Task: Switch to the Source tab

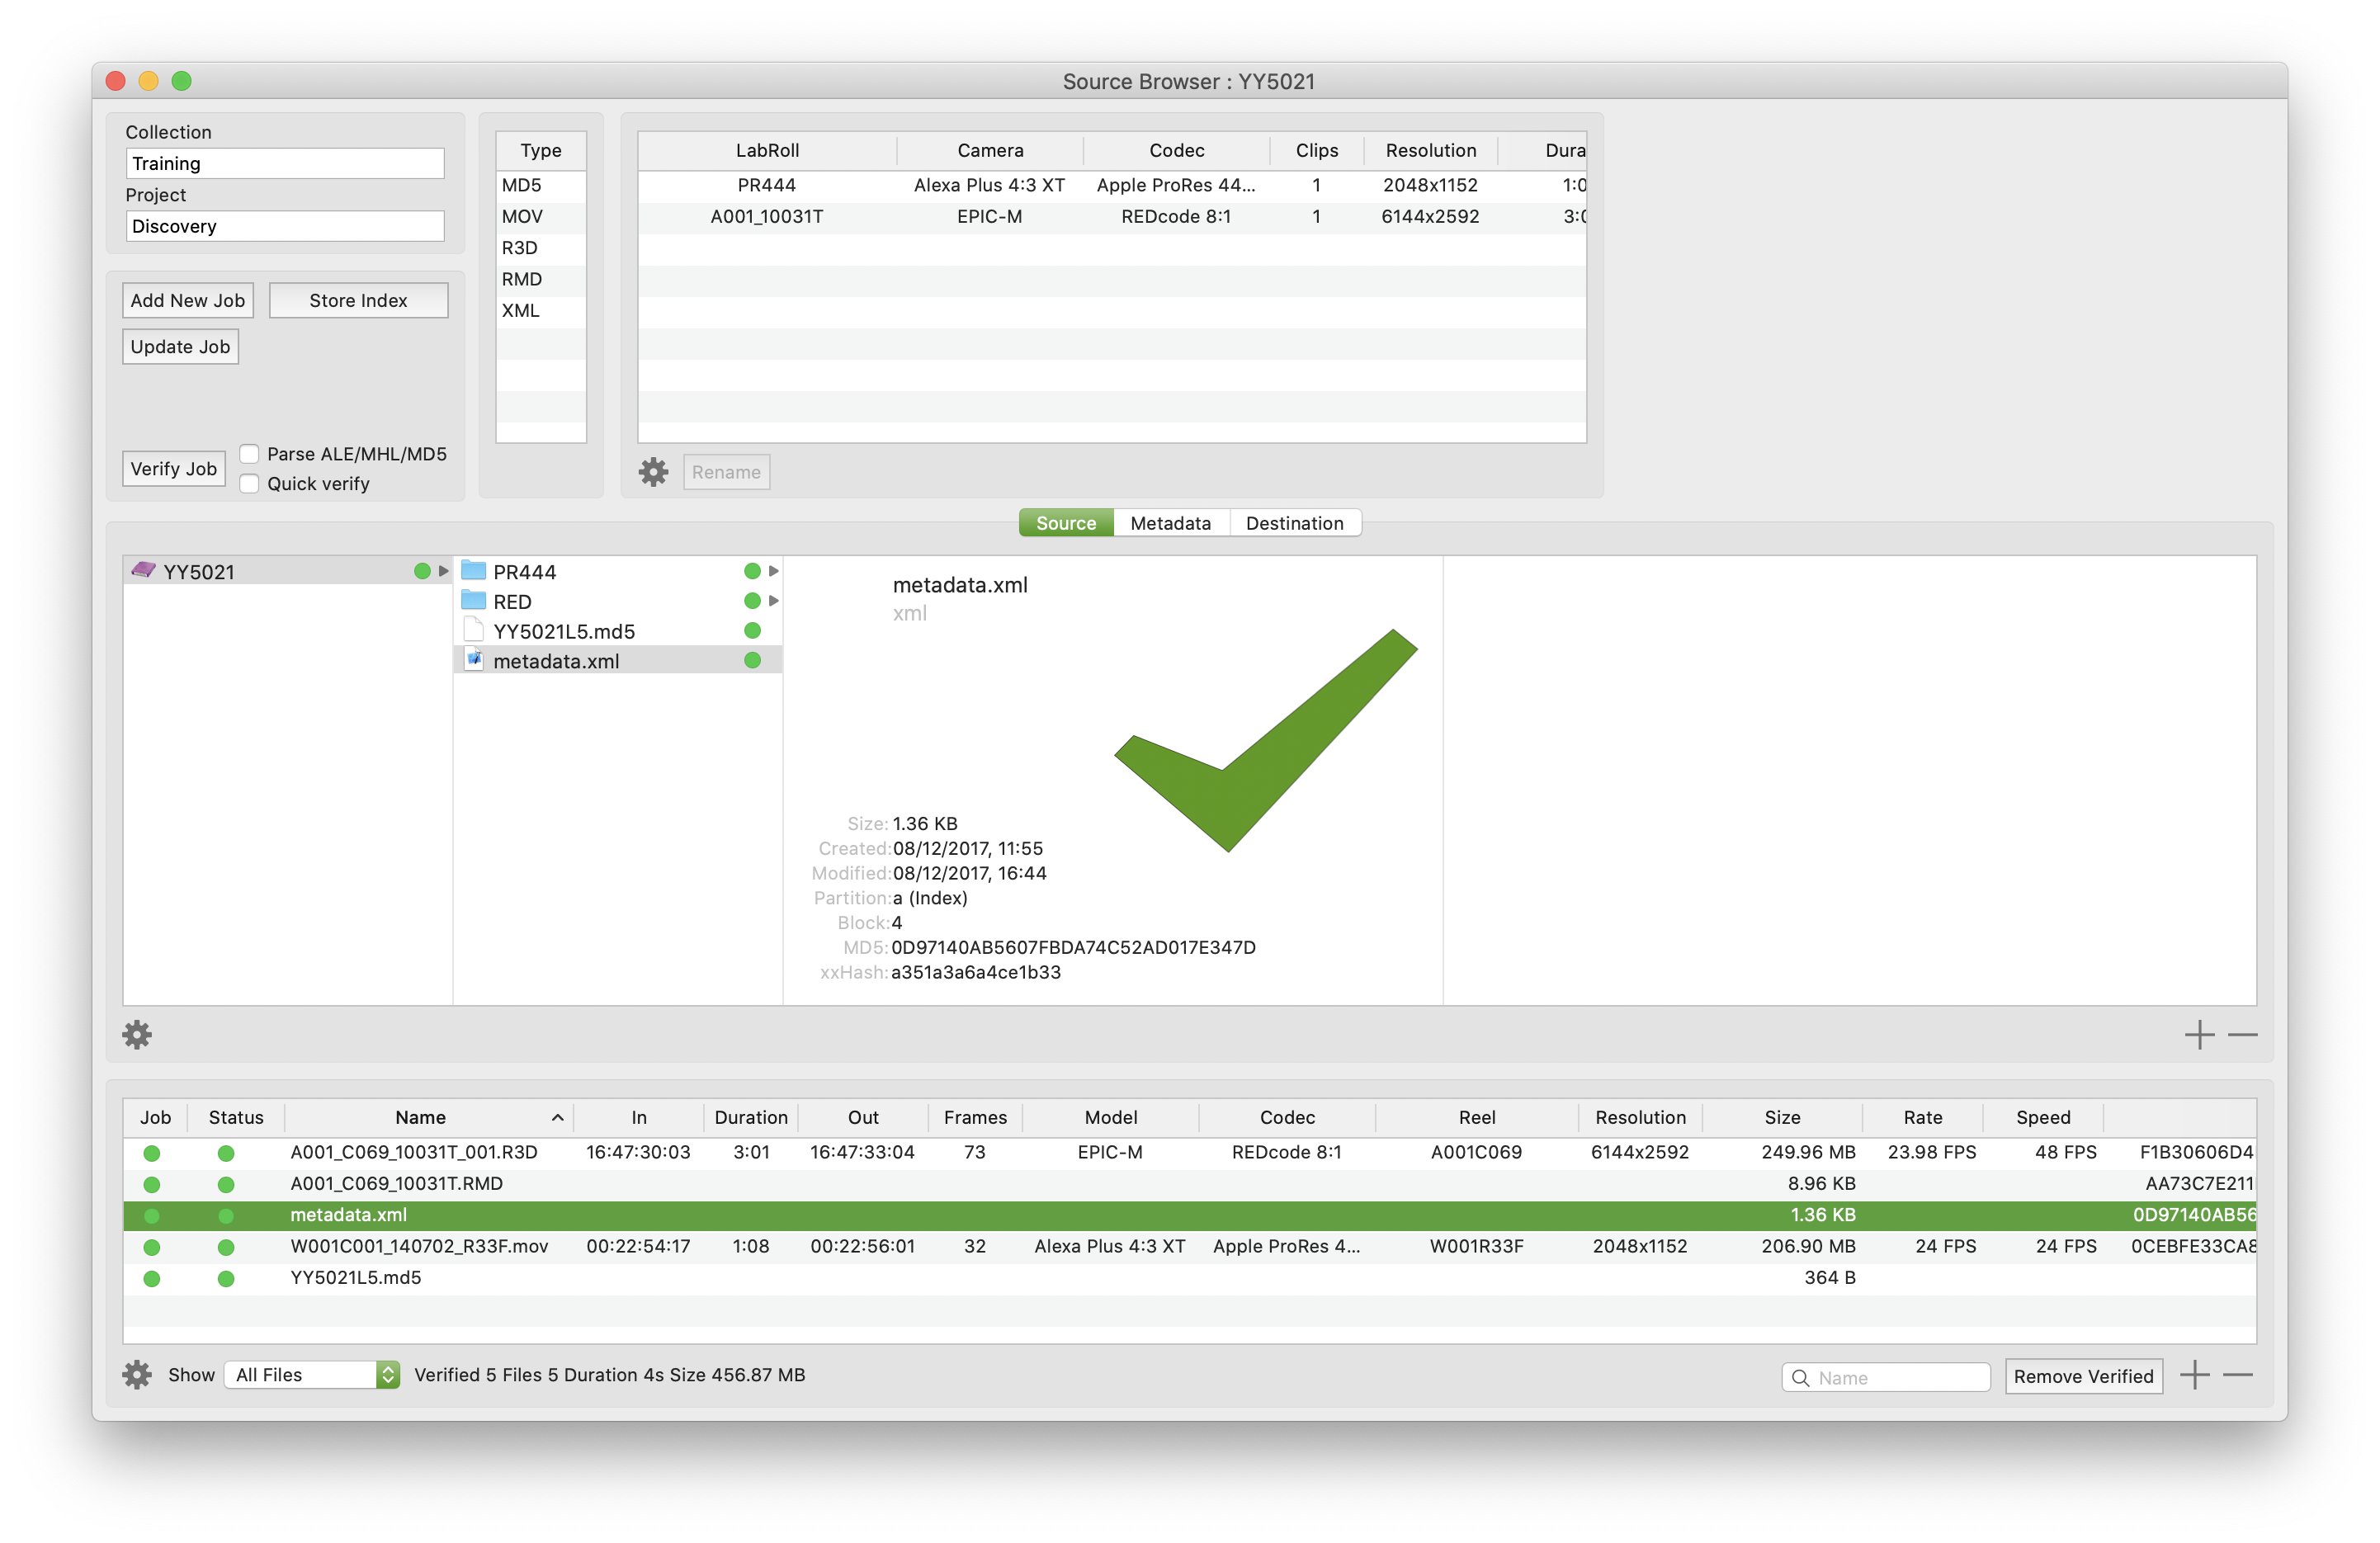Action: pyautogui.click(x=1066, y=522)
